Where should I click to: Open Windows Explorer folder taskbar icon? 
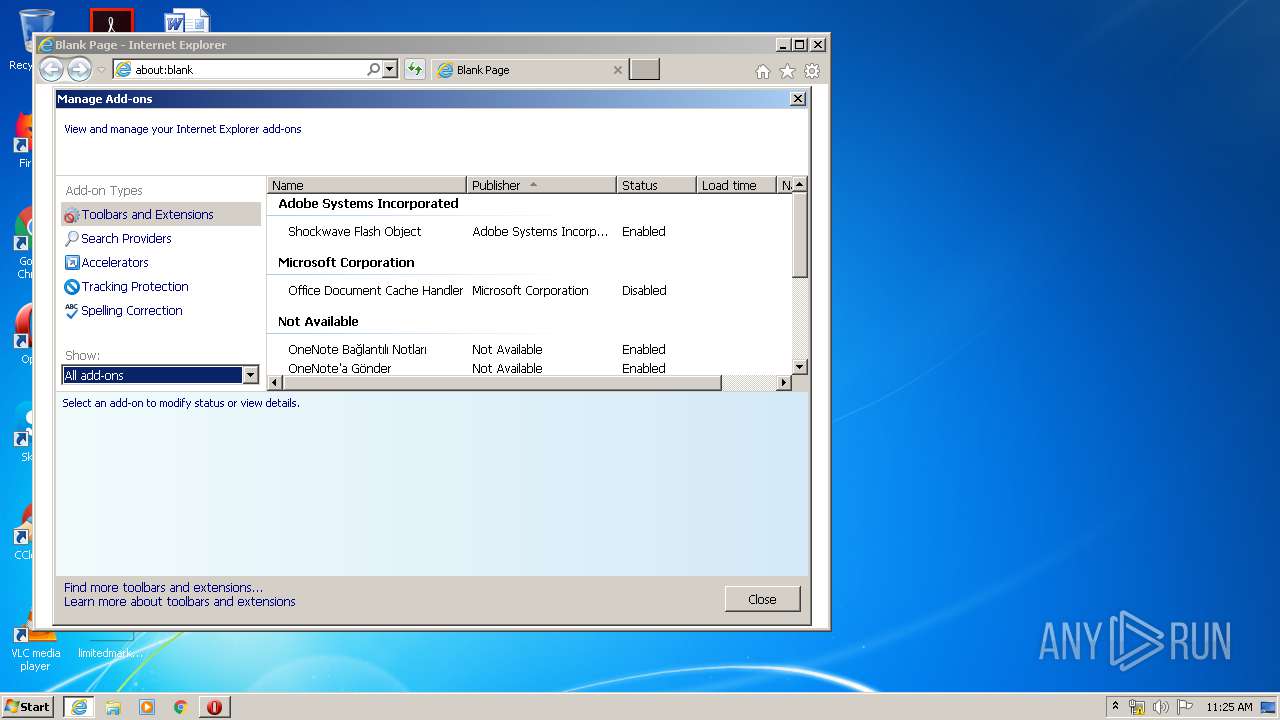pos(113,707)
